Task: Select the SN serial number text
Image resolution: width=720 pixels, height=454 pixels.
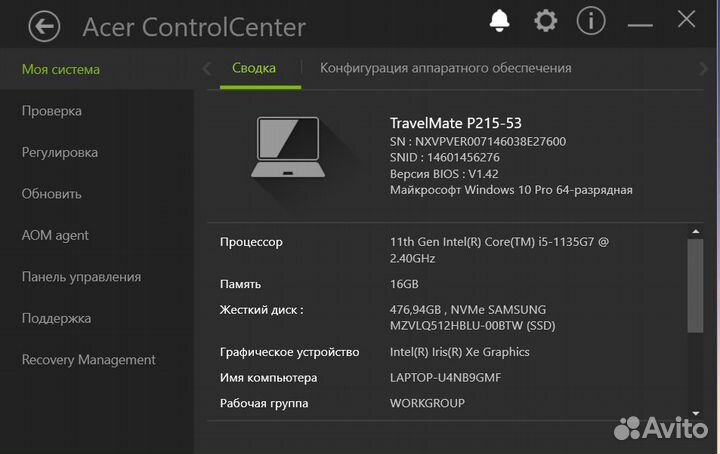Action: click(x=478, y=141)
